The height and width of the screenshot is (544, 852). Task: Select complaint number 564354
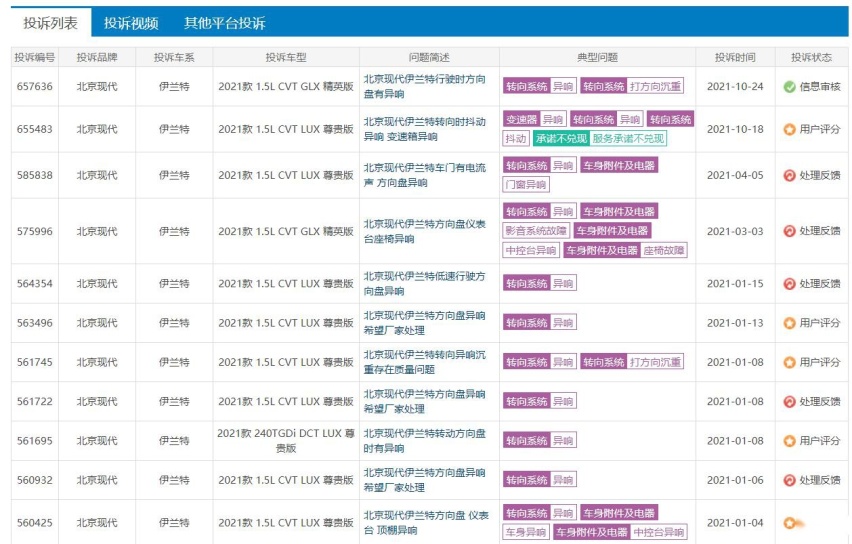pos(35,284)
